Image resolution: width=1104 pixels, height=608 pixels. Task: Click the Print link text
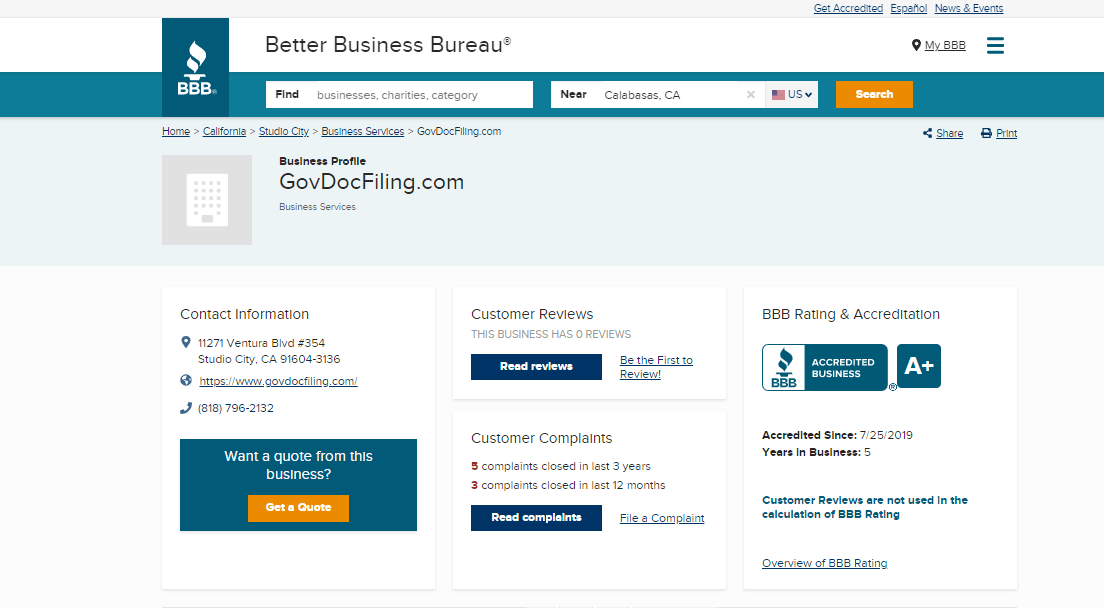[1006, 134]
